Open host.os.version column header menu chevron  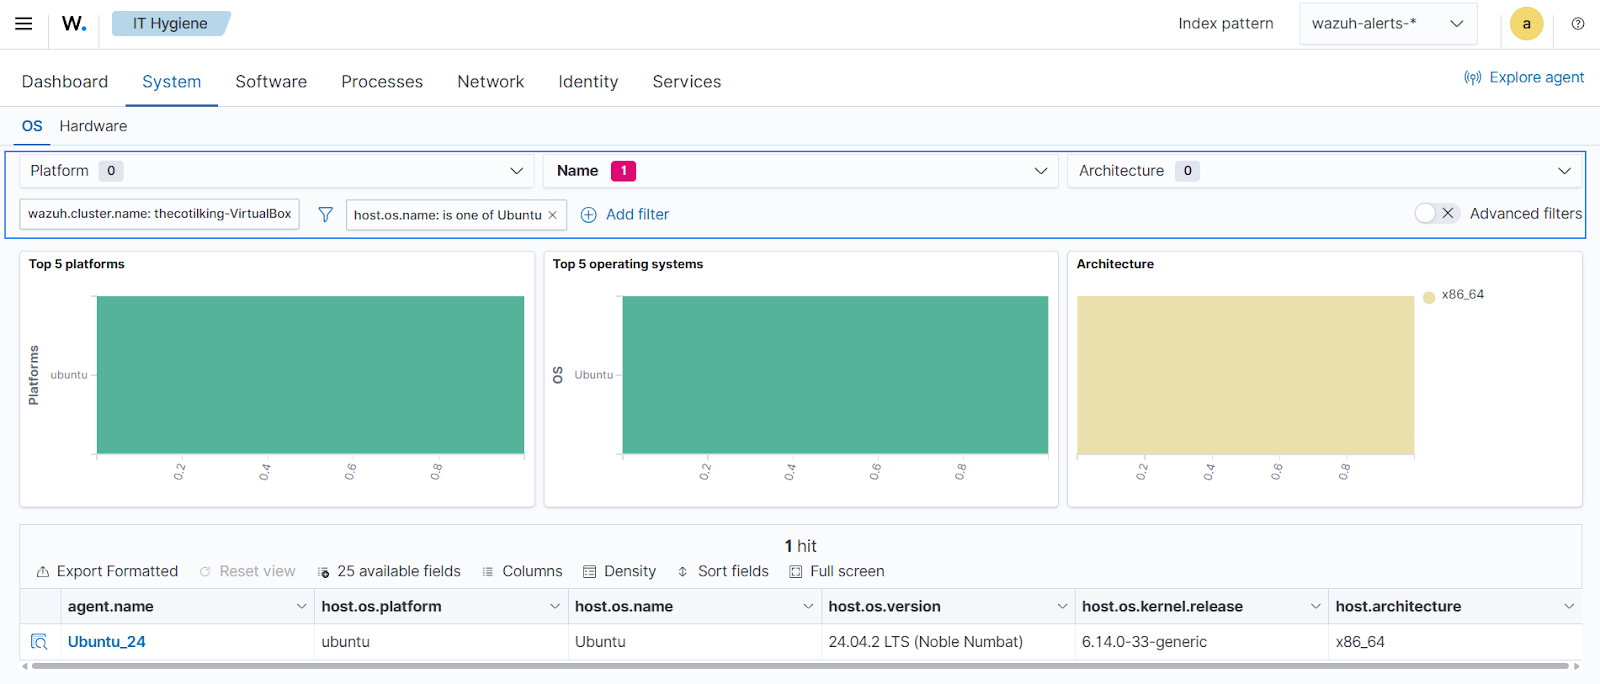pyautogui.click(x=1062, y=607)
